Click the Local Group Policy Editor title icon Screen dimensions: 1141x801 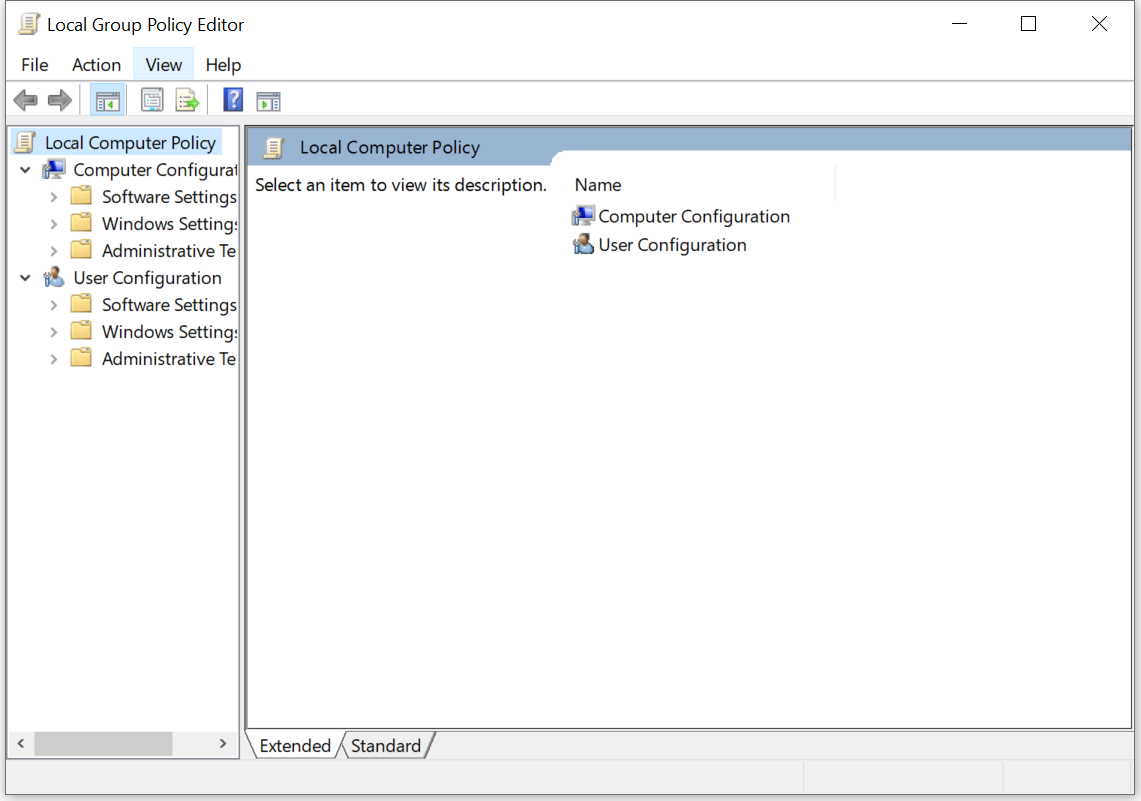pyautogui.click(x=28, y=24)
